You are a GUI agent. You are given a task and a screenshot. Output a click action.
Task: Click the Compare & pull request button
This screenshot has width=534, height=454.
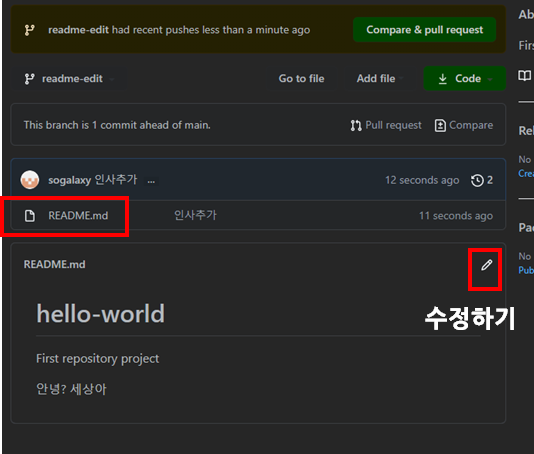[424, 30]
